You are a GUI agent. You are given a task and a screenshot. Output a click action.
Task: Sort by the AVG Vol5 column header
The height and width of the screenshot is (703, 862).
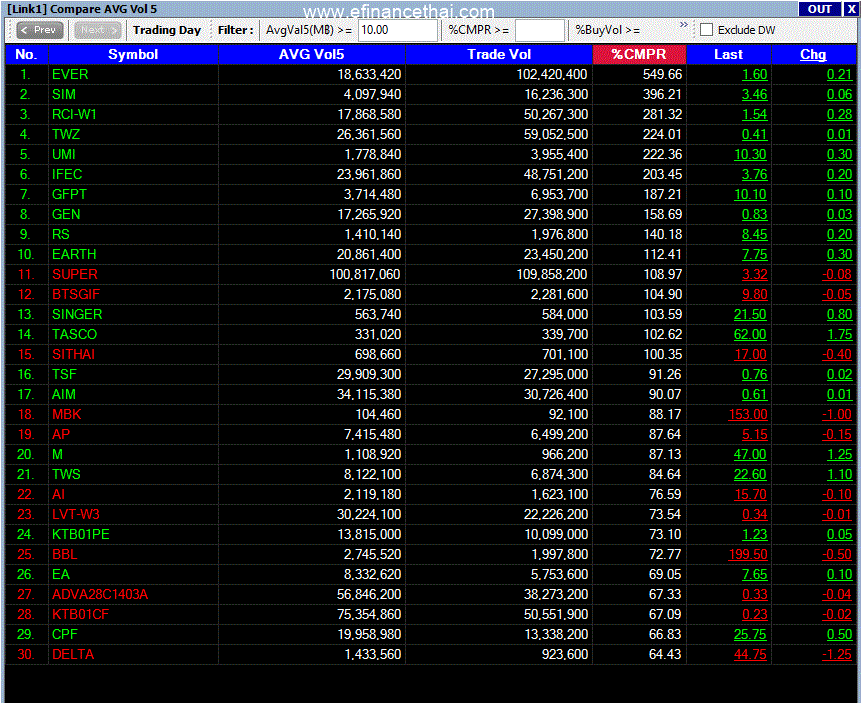click(x=311, y=54)
